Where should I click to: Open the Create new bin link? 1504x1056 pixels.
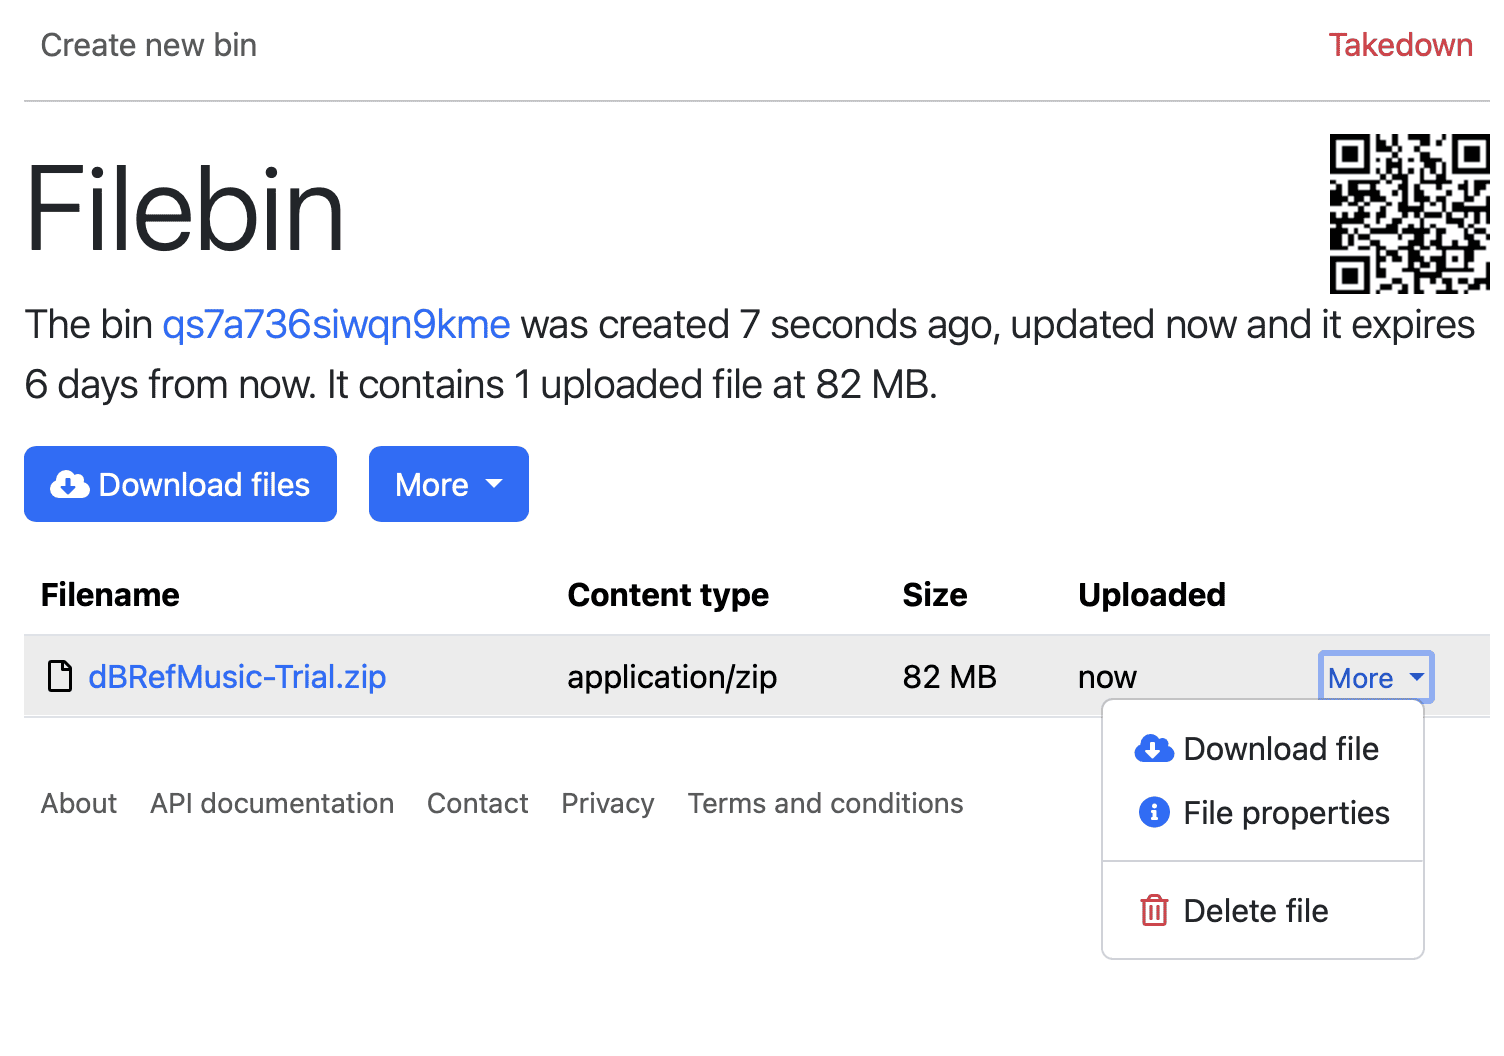(x=149, y=45)
